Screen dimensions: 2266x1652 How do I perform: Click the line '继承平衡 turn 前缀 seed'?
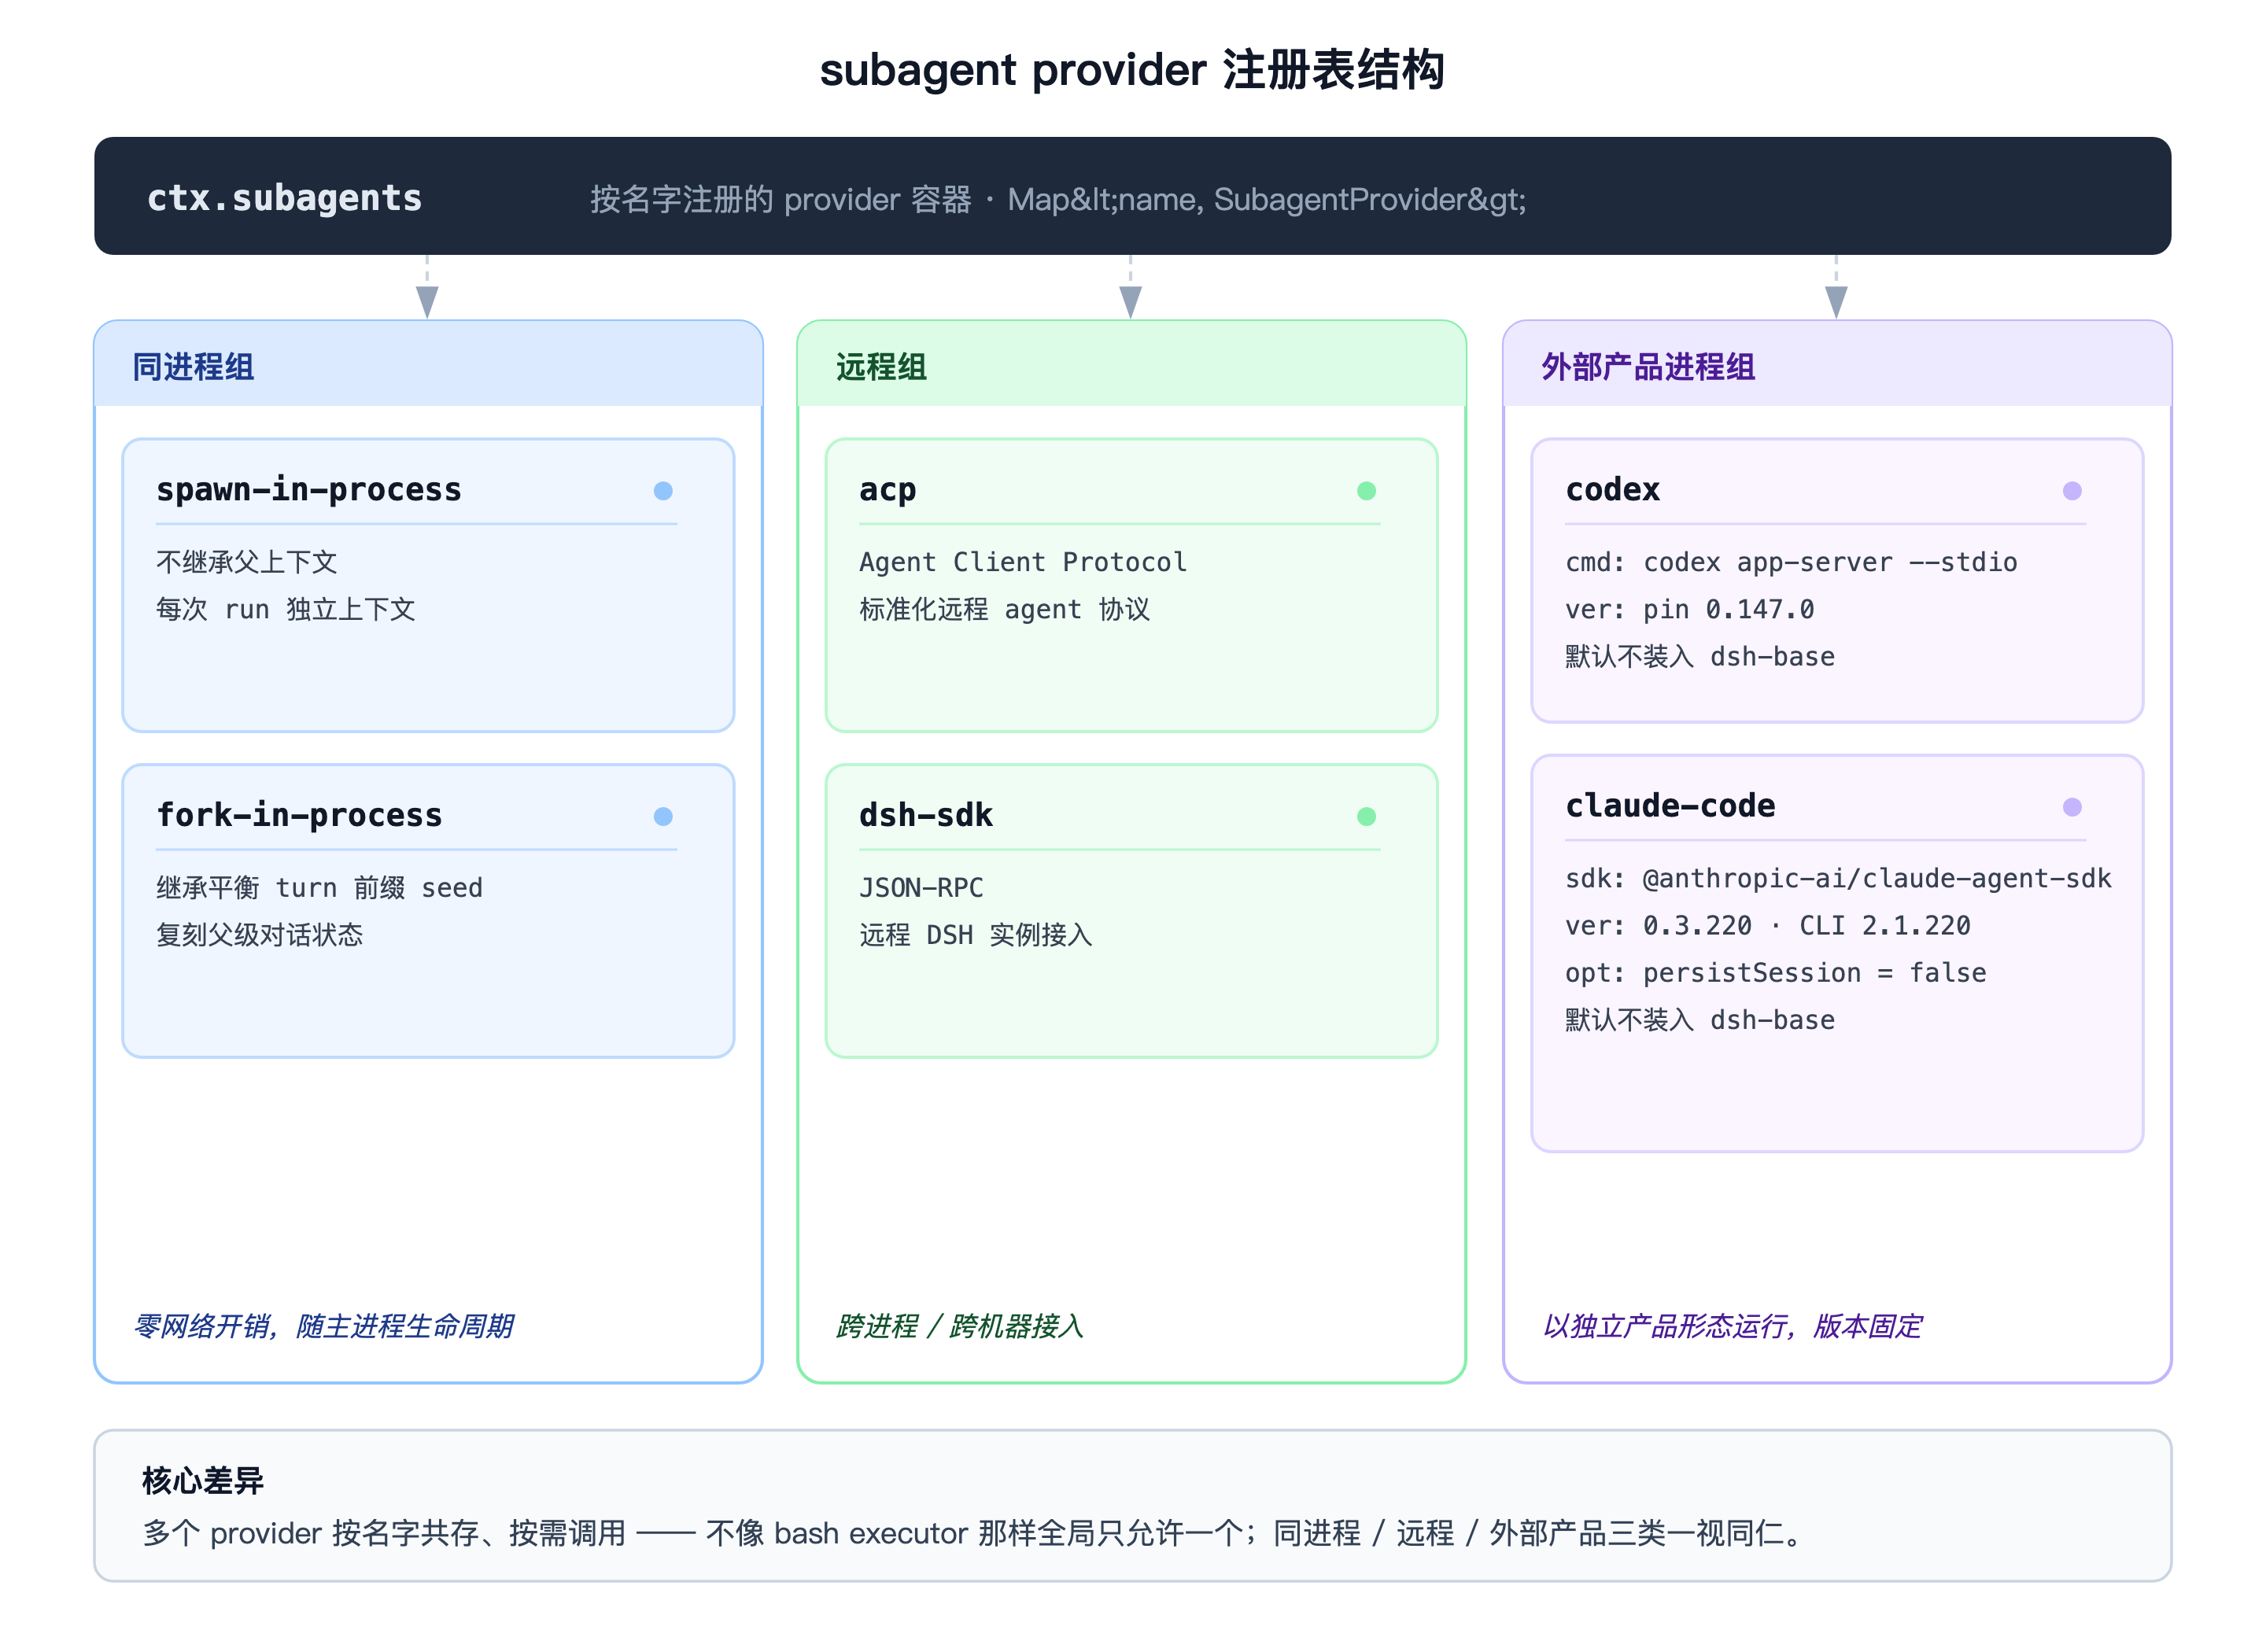click(x=319, y=887)
